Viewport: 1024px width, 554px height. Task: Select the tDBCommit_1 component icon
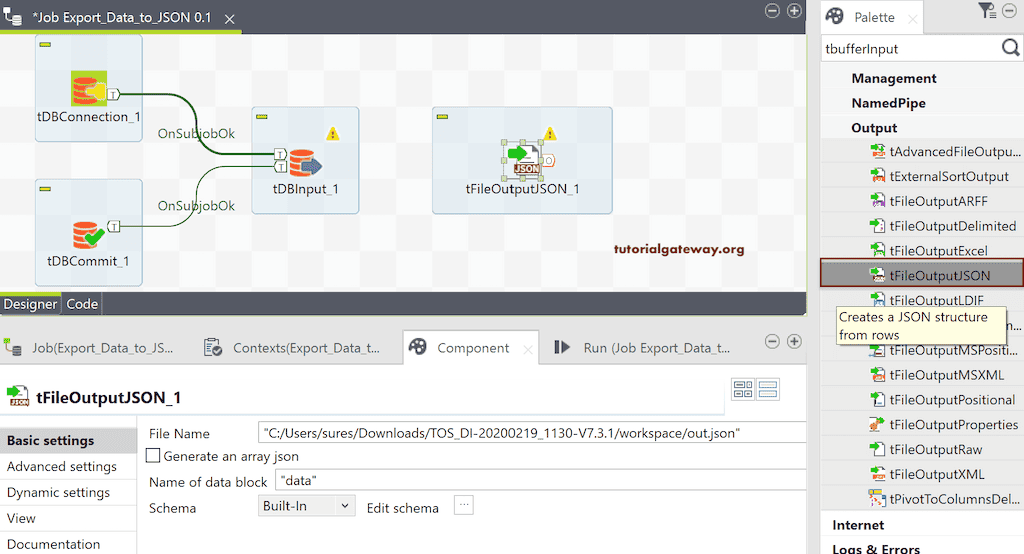click(x=88, y=235)
